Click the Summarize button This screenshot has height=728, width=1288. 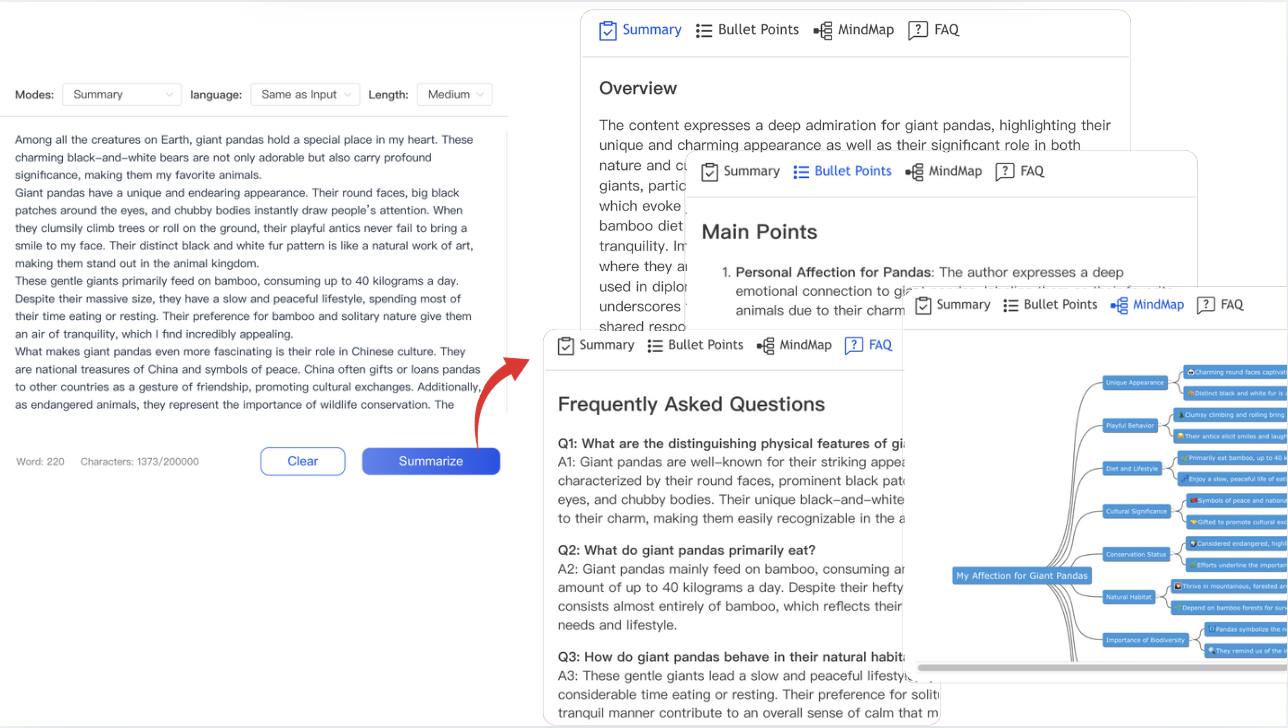(x=431, y=461)
